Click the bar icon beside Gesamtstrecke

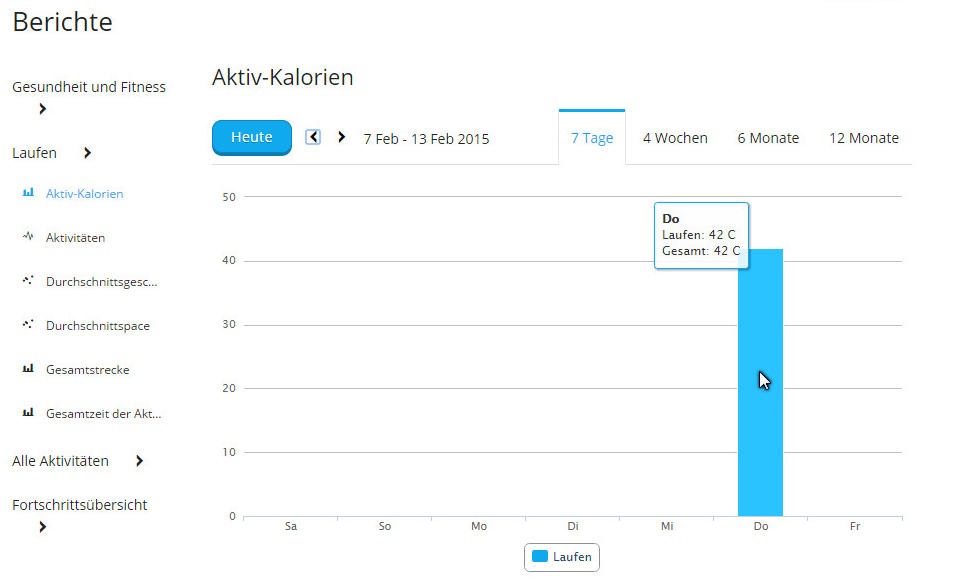28,369
